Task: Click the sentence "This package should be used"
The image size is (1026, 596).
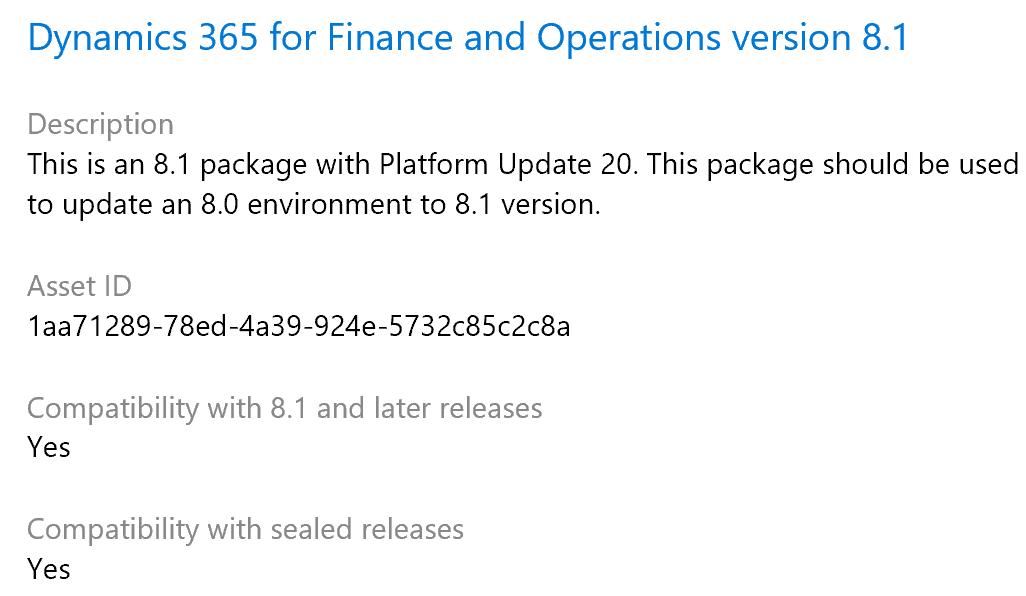Action: 832,164
